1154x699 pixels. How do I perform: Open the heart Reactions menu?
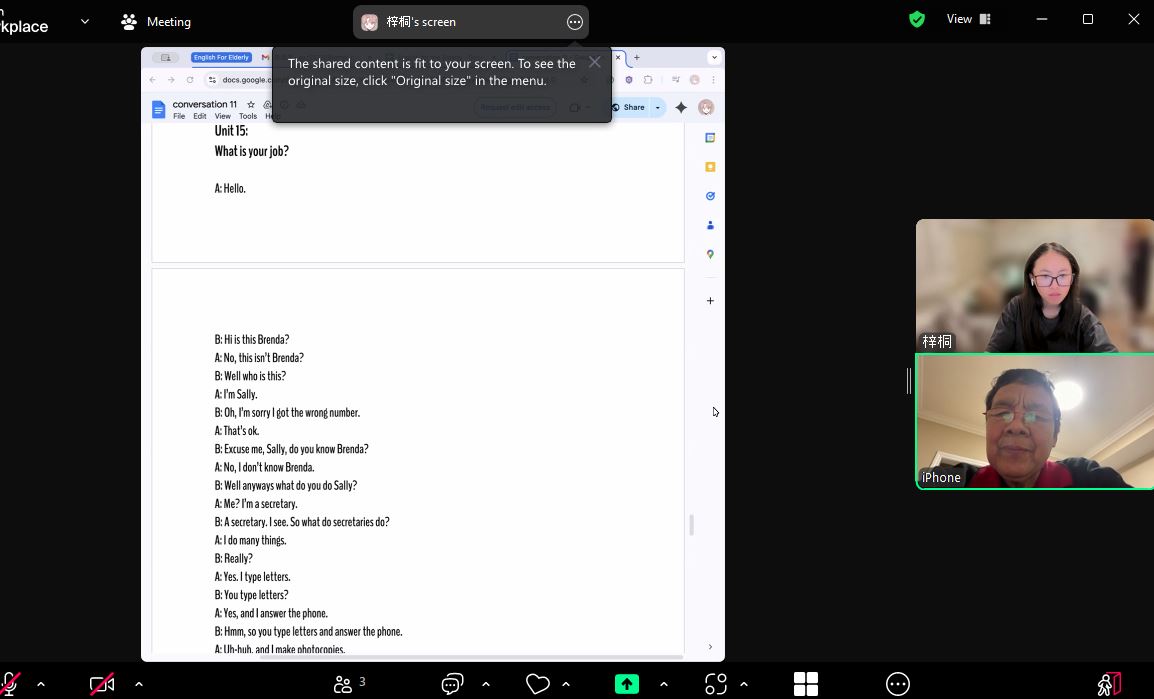point(537,684)
